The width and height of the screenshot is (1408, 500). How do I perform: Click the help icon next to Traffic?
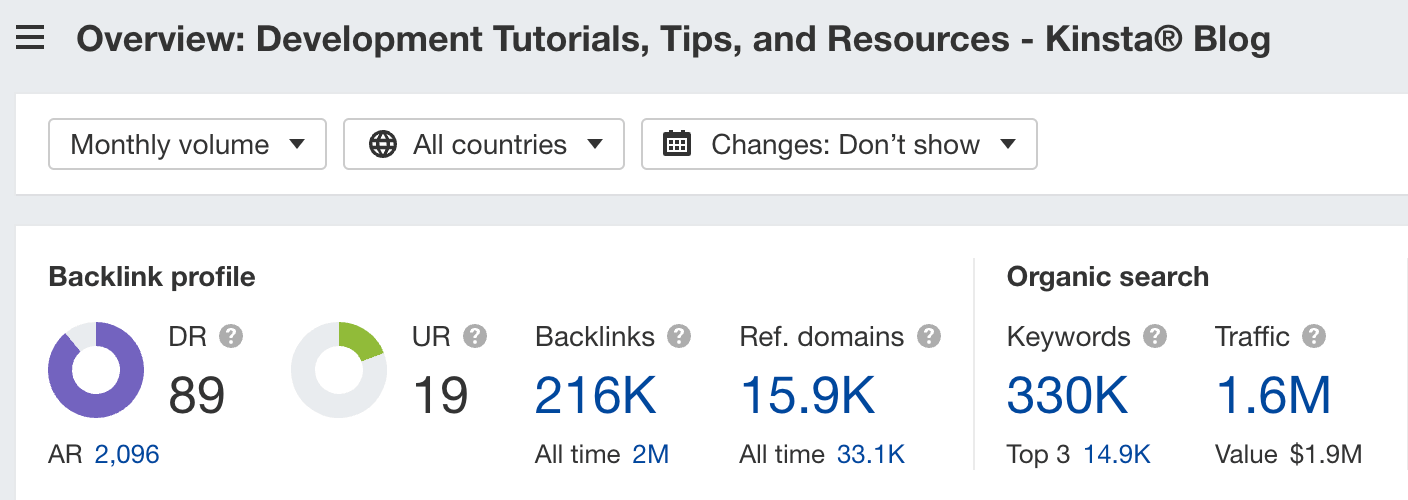[x=1314, y=336]
